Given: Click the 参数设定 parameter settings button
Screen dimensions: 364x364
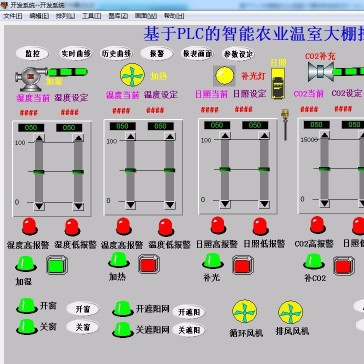Looking at the screenshot, I should [x=238, y=53].
